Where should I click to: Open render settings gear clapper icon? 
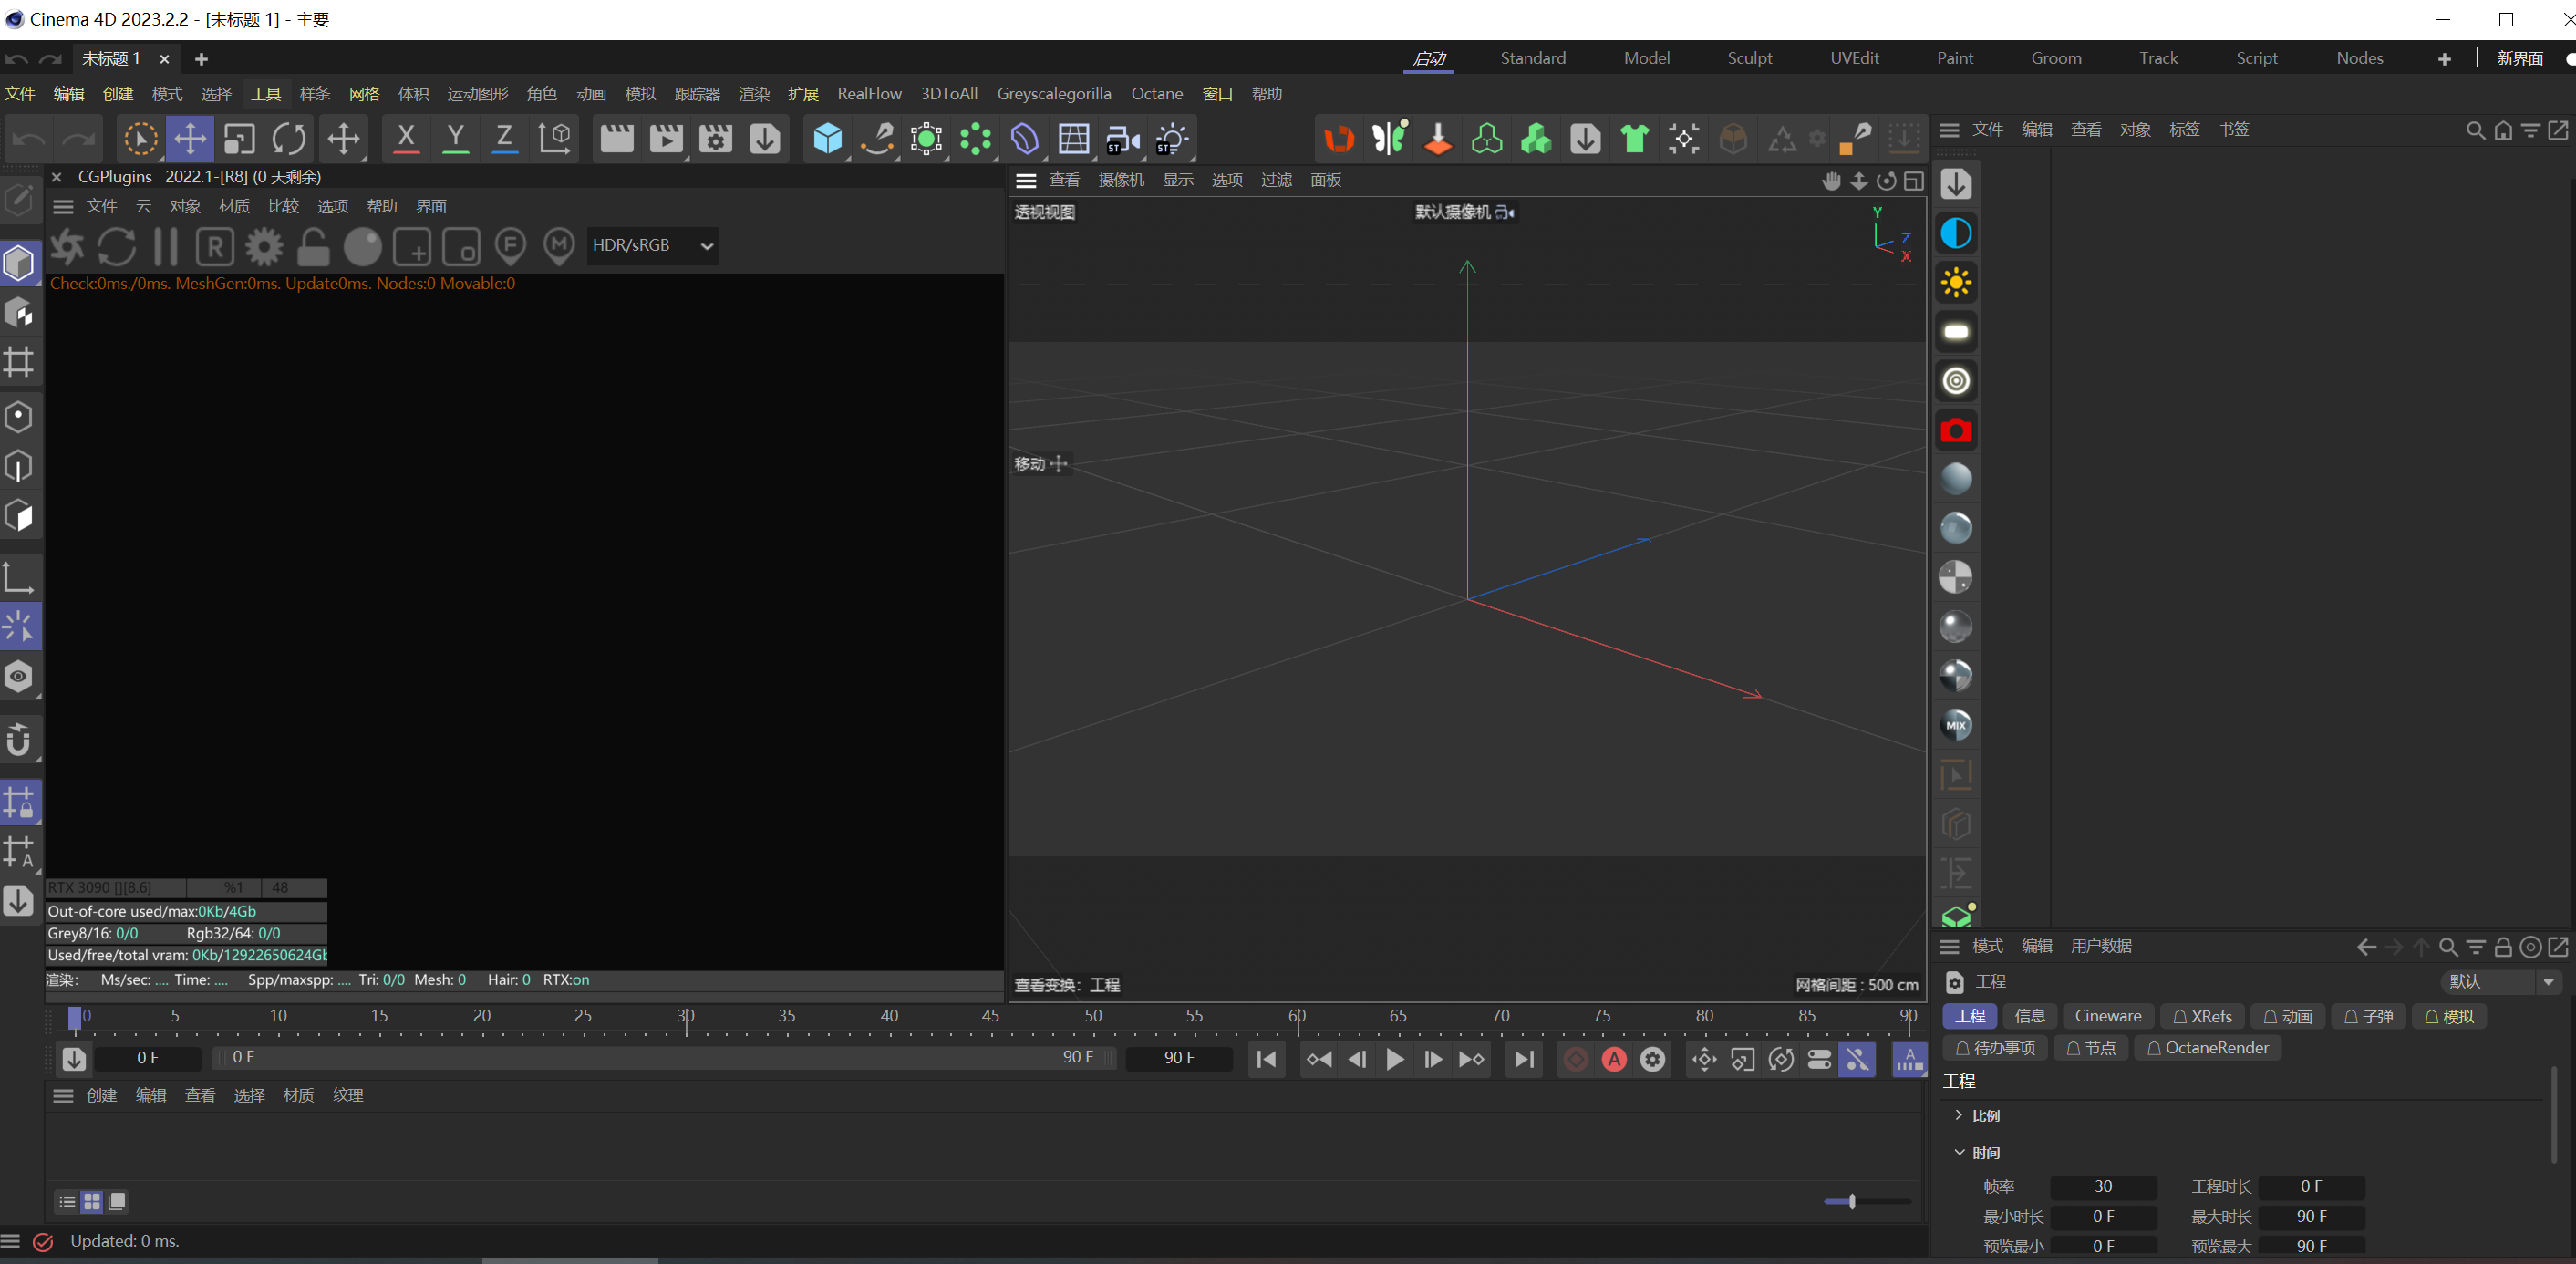click(x=715, y=138)
